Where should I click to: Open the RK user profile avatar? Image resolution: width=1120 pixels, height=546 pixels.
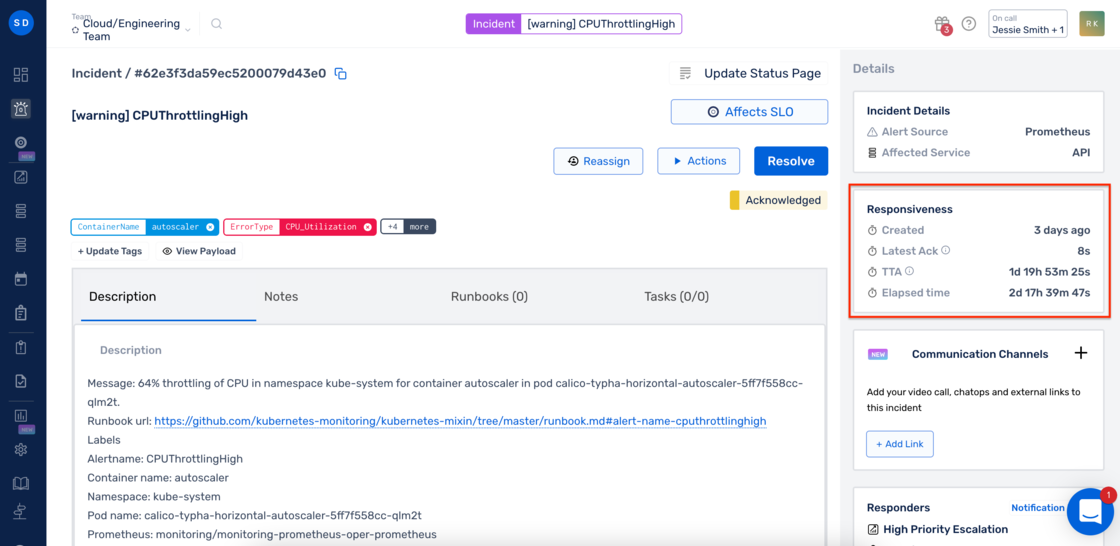1092,24
